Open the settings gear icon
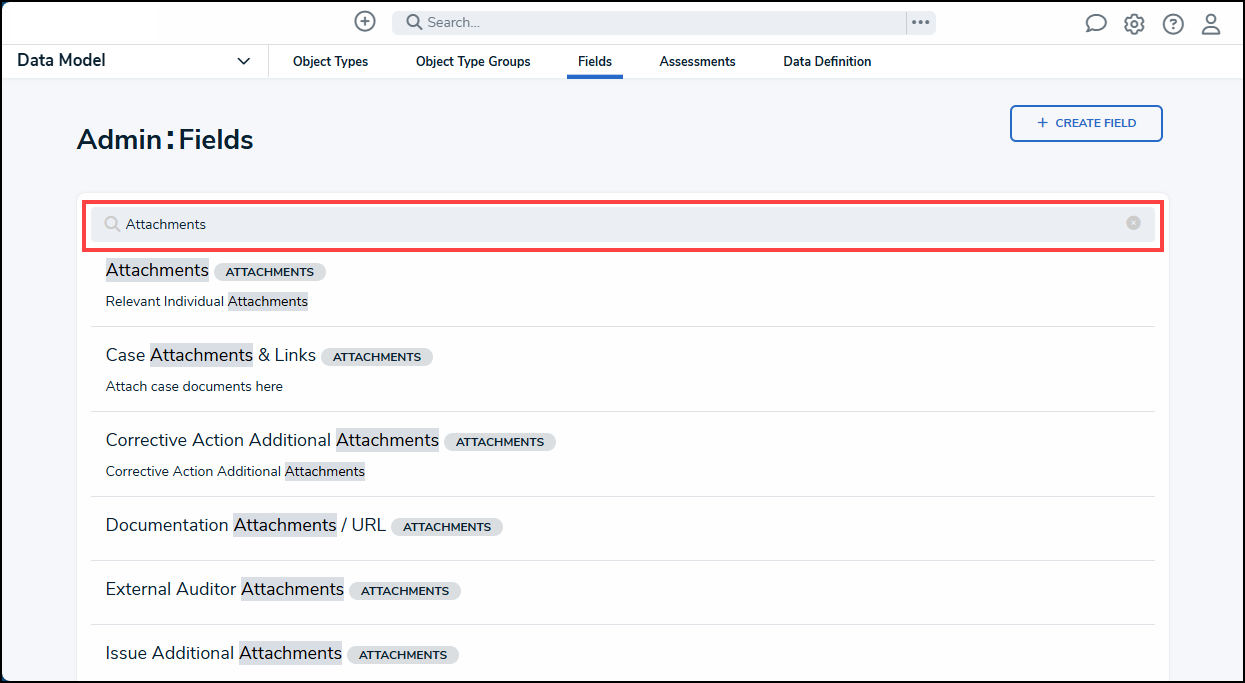Image resolution: width=1245 pixels, height=683 pixels. (1134, 24)
